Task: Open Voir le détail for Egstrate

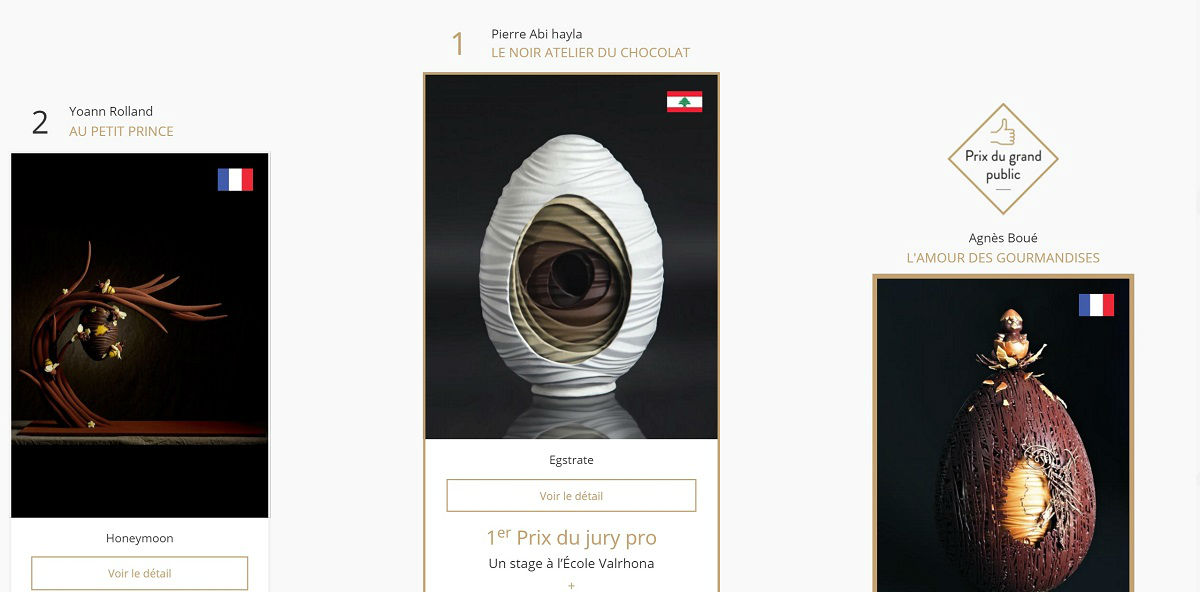Action: tap(571, 496)
